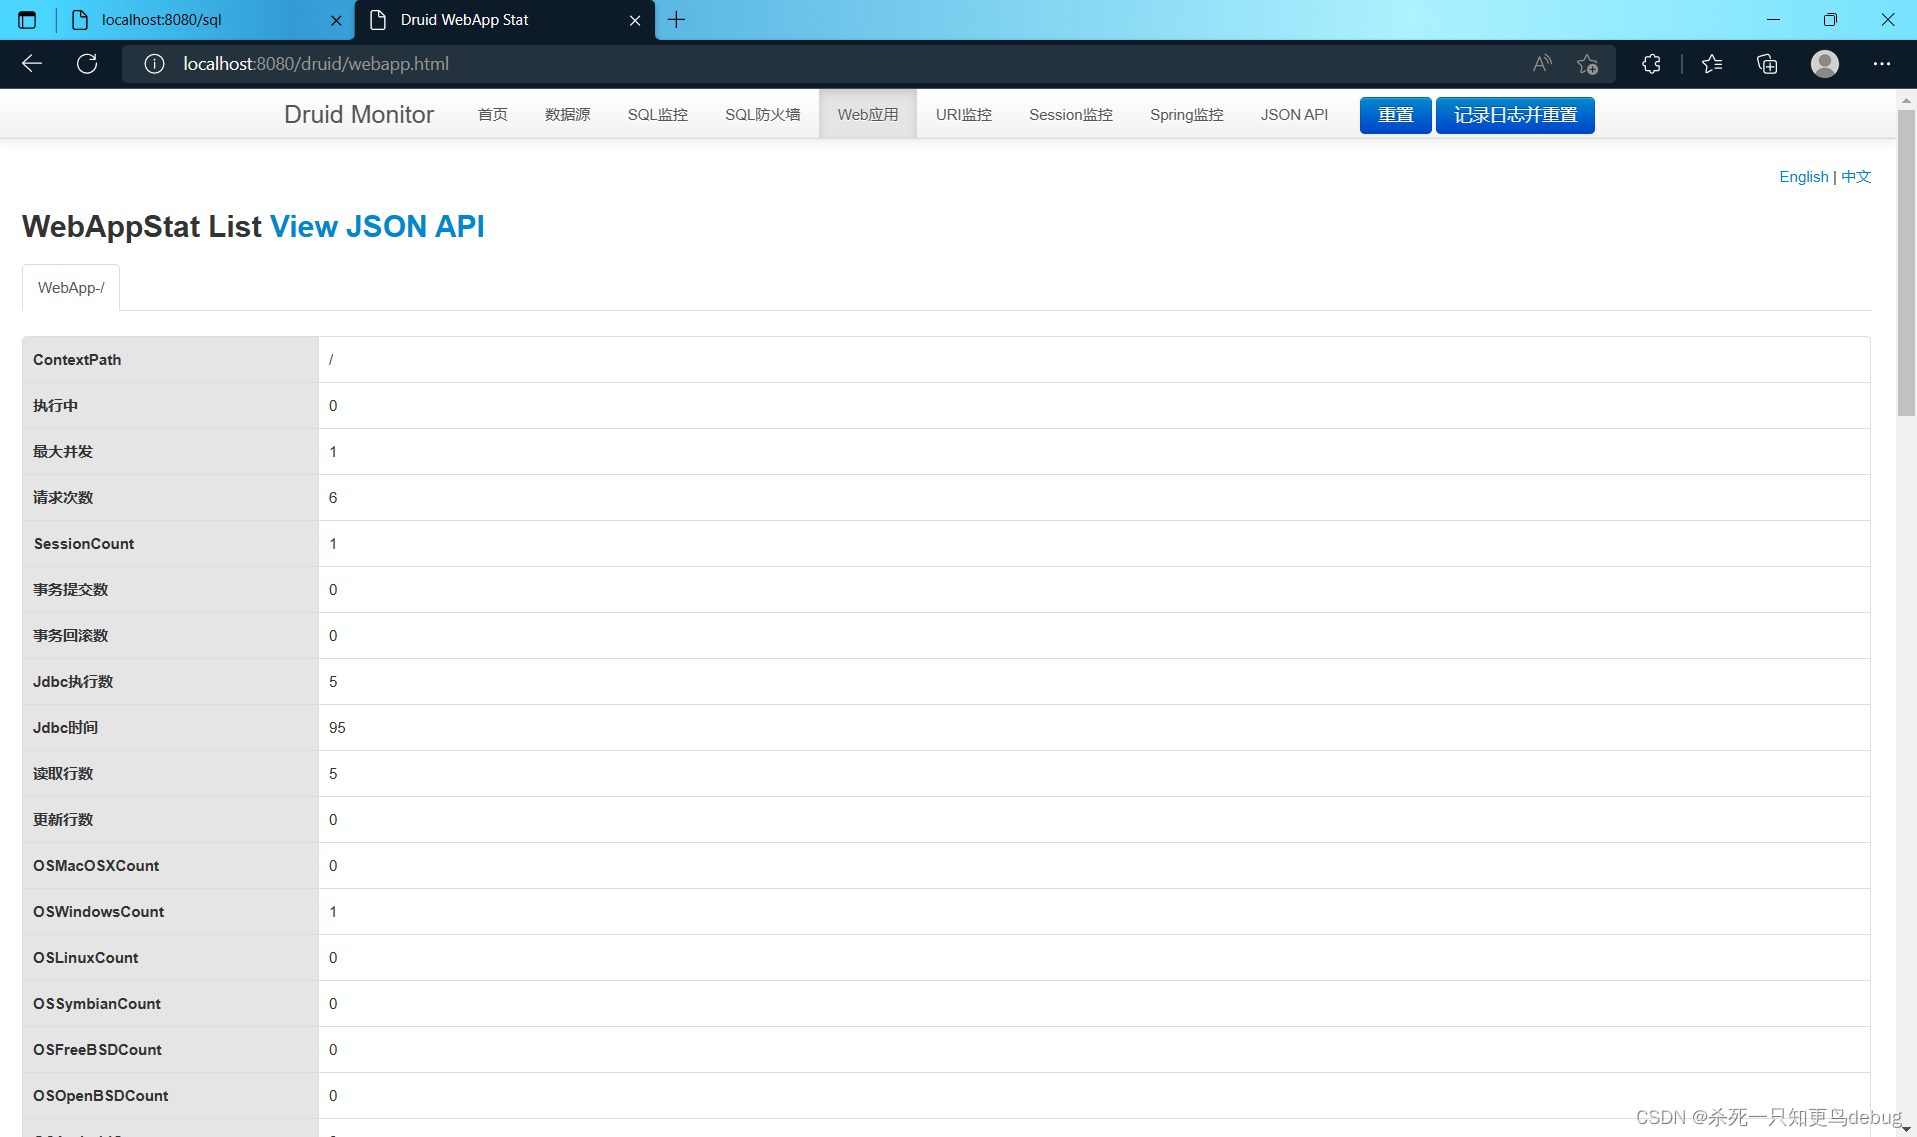1917x1137 pixels.
Task: Click the blue 重置 button
Action: click(x=1396, y=115)
